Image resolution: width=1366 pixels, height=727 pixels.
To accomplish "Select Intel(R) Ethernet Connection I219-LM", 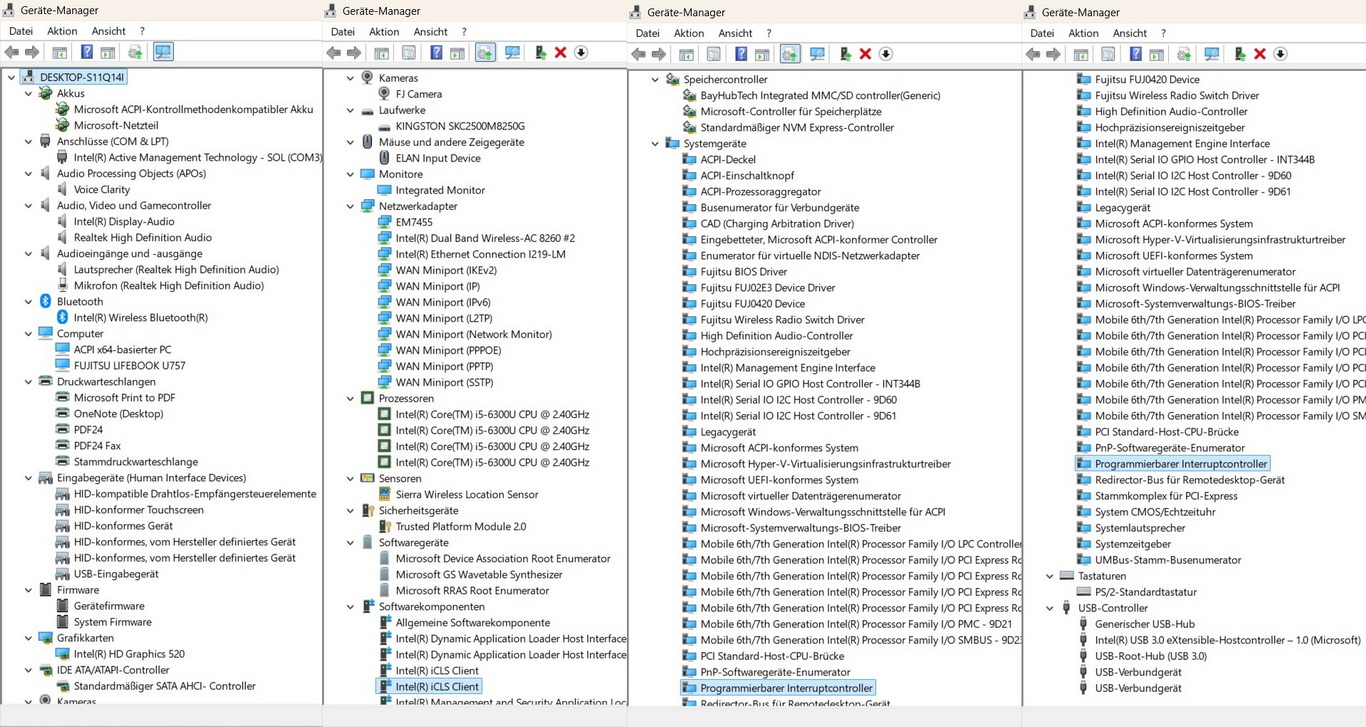I will tap(480, 254).
